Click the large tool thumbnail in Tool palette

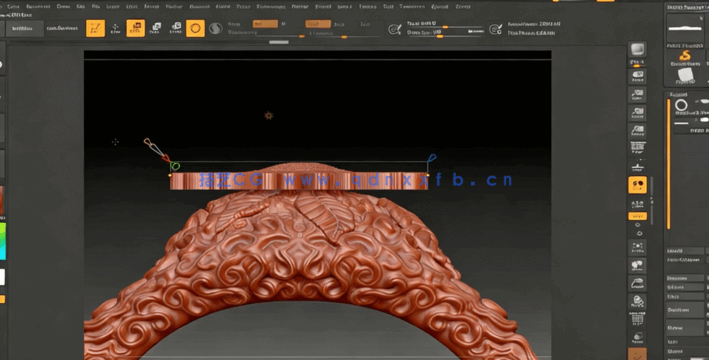pyautogui.click(x=685, y=29)
